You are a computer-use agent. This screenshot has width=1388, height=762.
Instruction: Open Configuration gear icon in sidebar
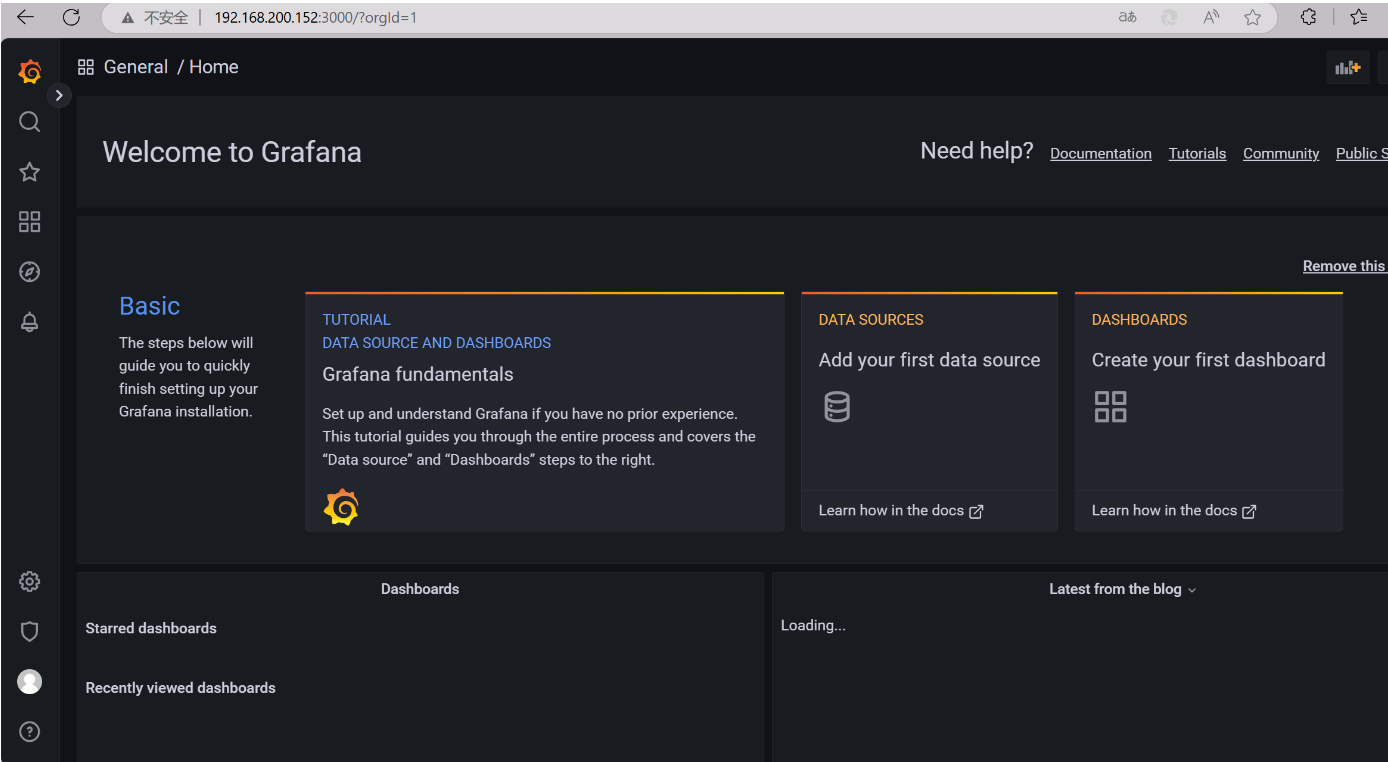pos(30,581)
